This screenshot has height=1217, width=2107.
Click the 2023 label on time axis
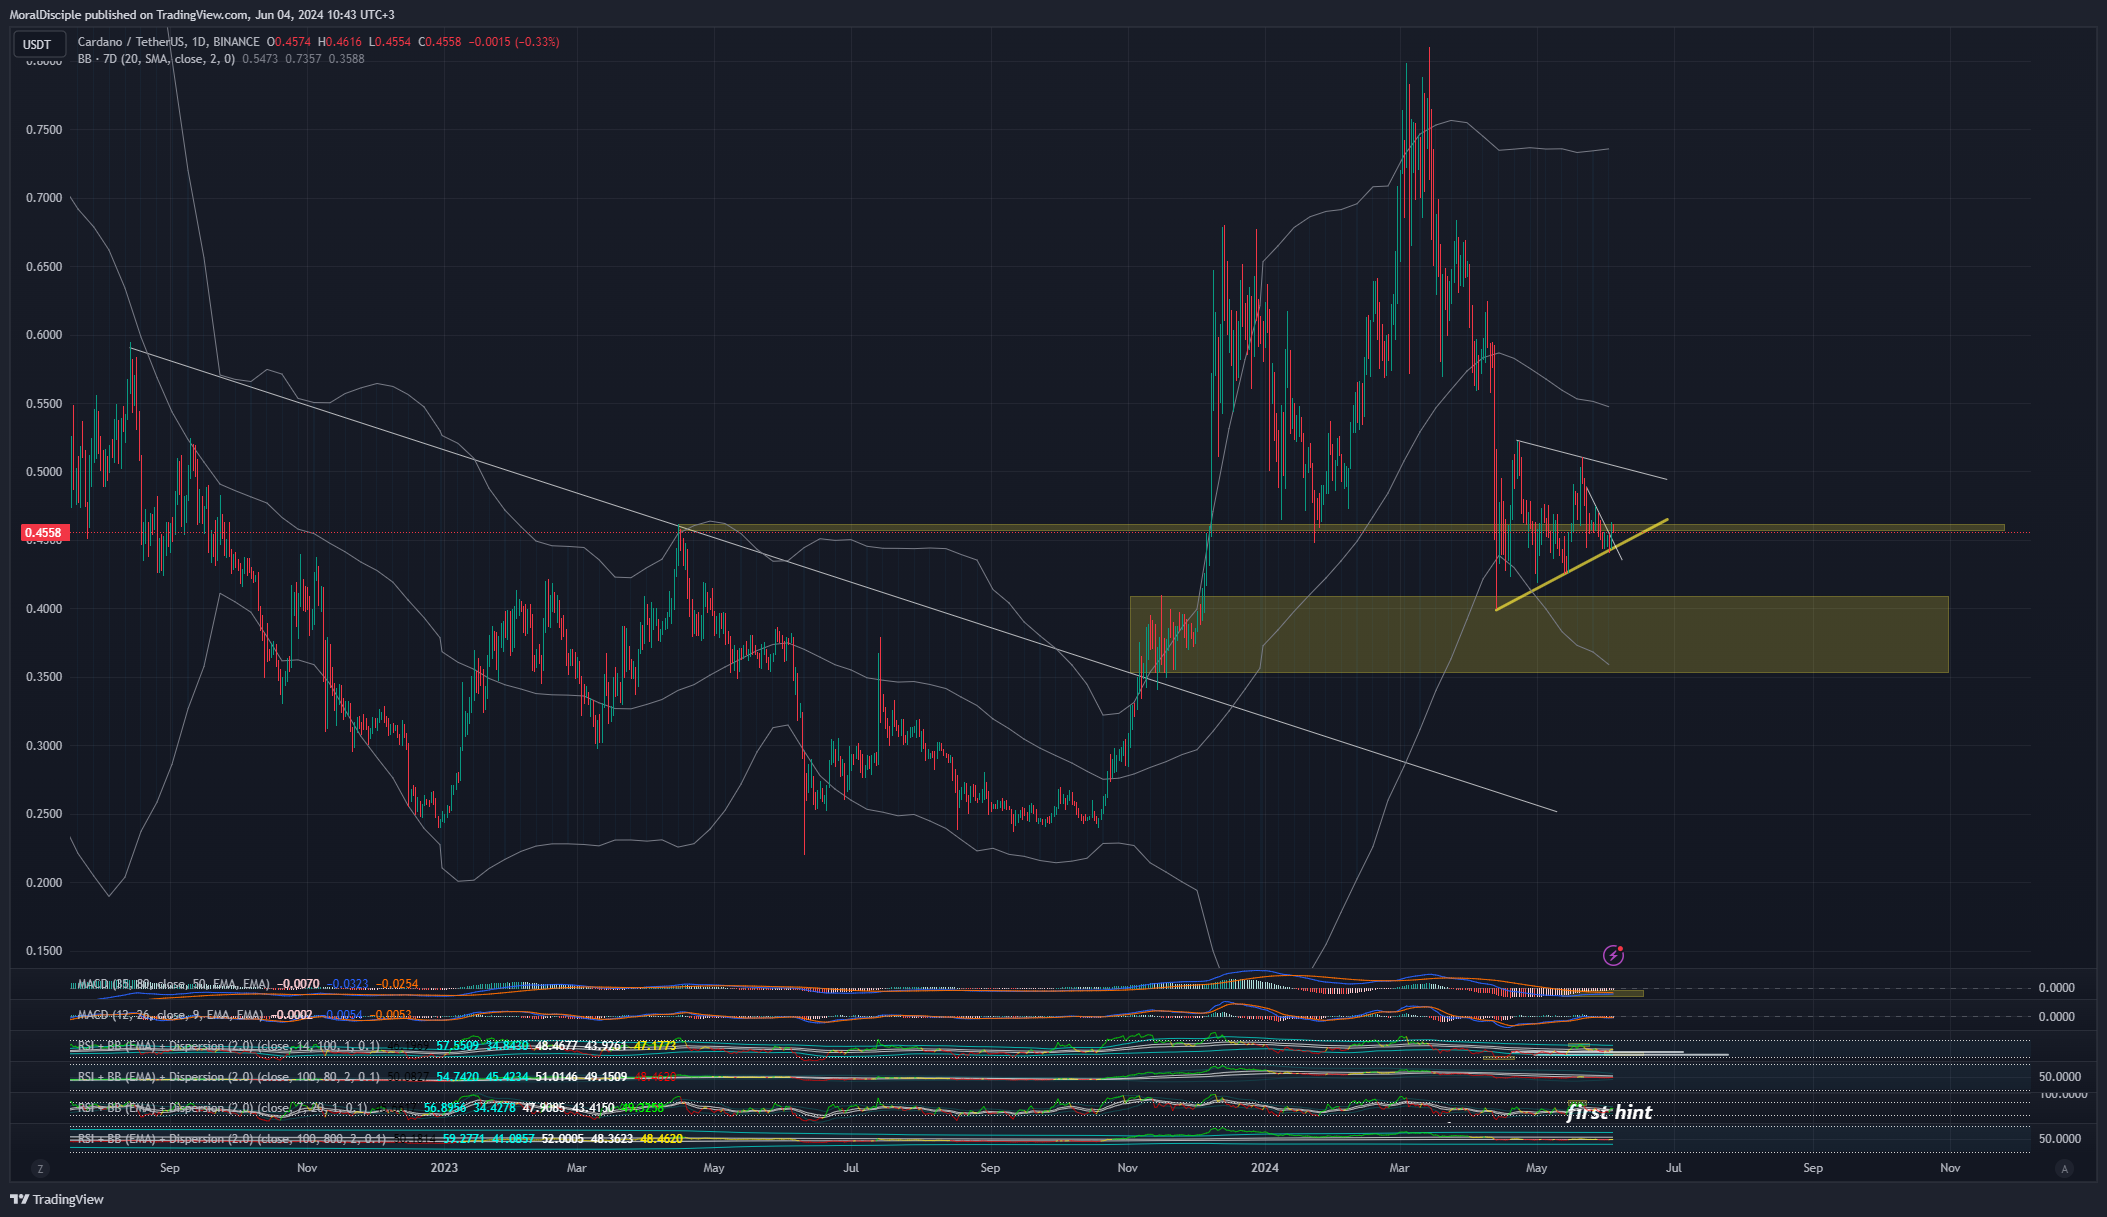[444, 1168]
